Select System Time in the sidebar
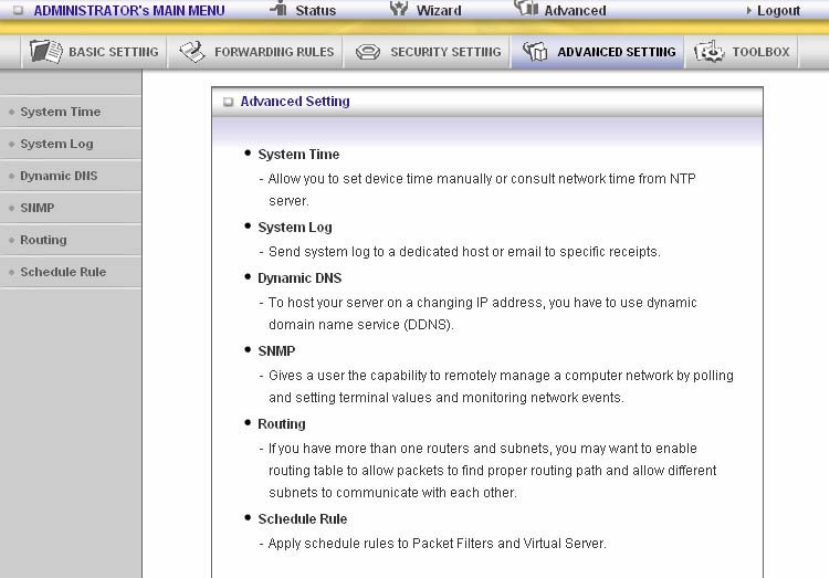Viewport: 829px width, 578px height. [71, 112]
